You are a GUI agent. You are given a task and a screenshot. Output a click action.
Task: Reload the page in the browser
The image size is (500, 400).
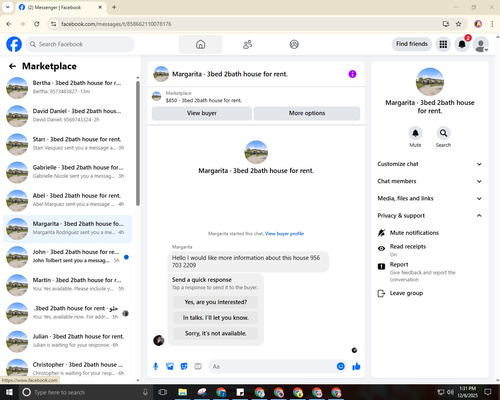tap(37, 24)
